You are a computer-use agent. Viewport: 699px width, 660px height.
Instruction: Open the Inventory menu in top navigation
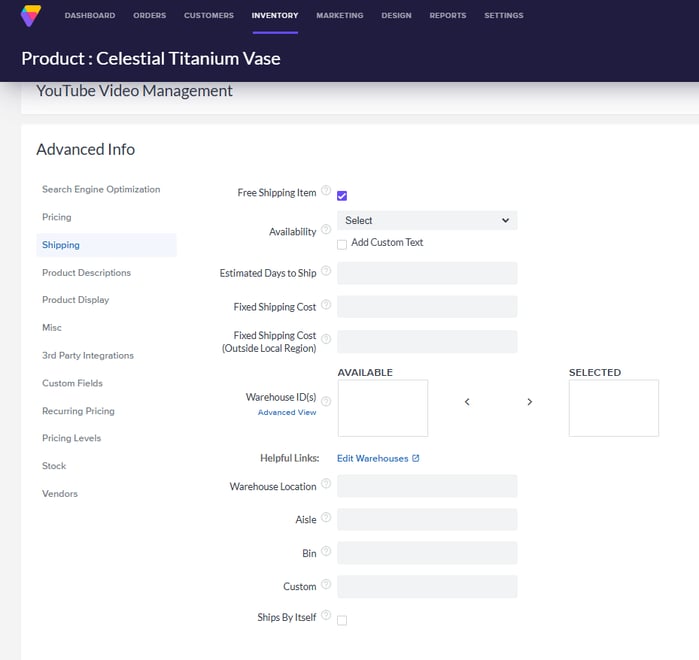click(275, 16)
